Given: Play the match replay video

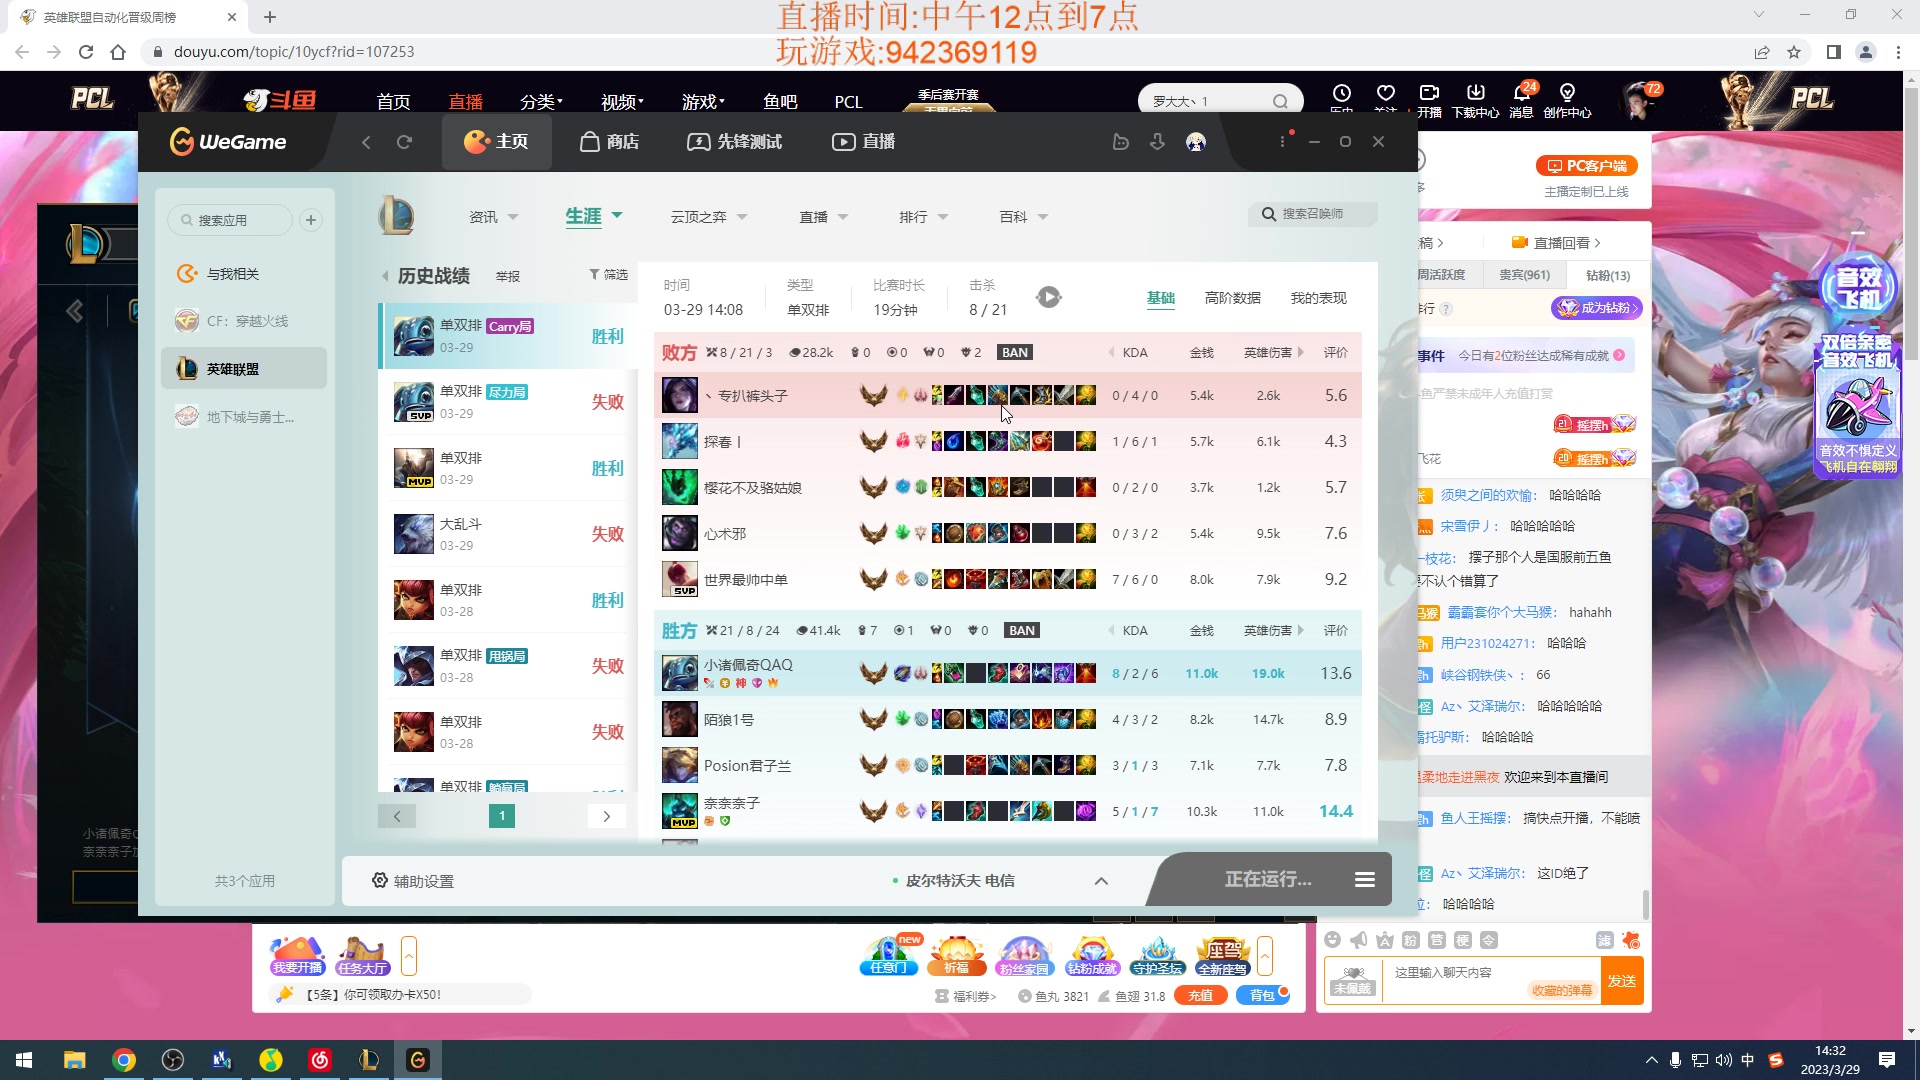Looking at the screenshot, I should pos(1048,296).
